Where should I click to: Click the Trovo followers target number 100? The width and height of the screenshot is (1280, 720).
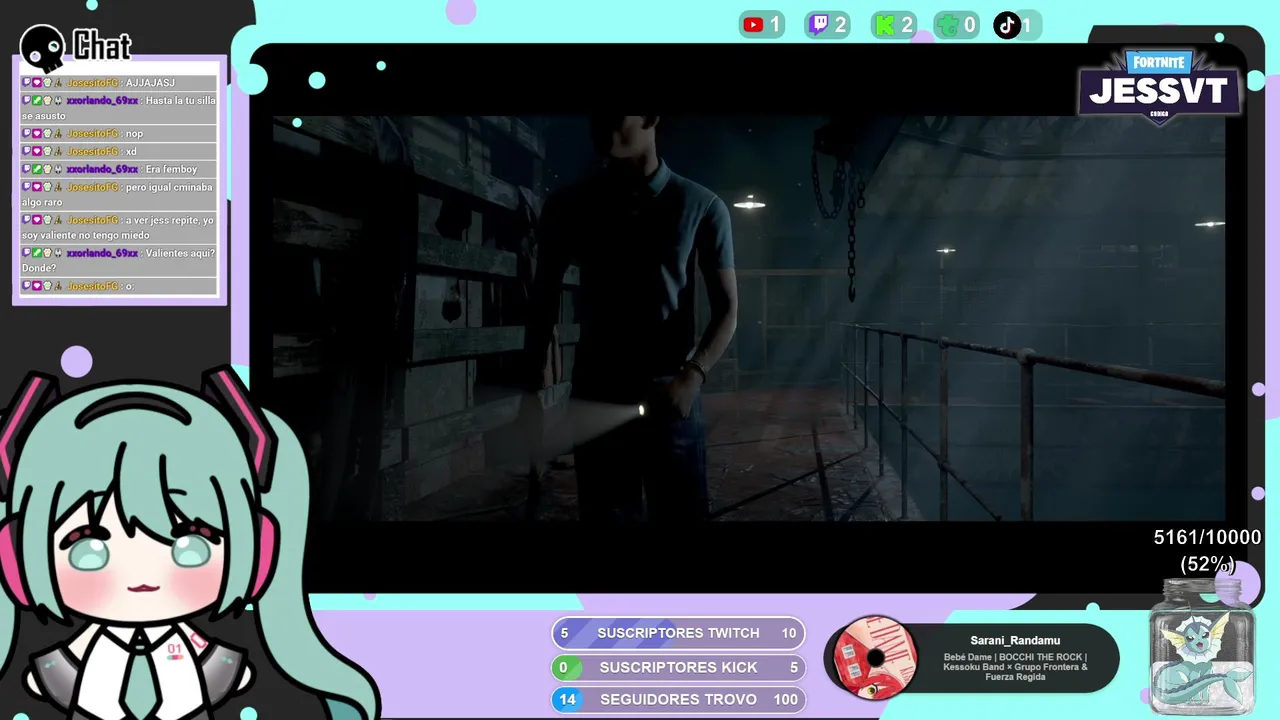[x=786, y=699]
